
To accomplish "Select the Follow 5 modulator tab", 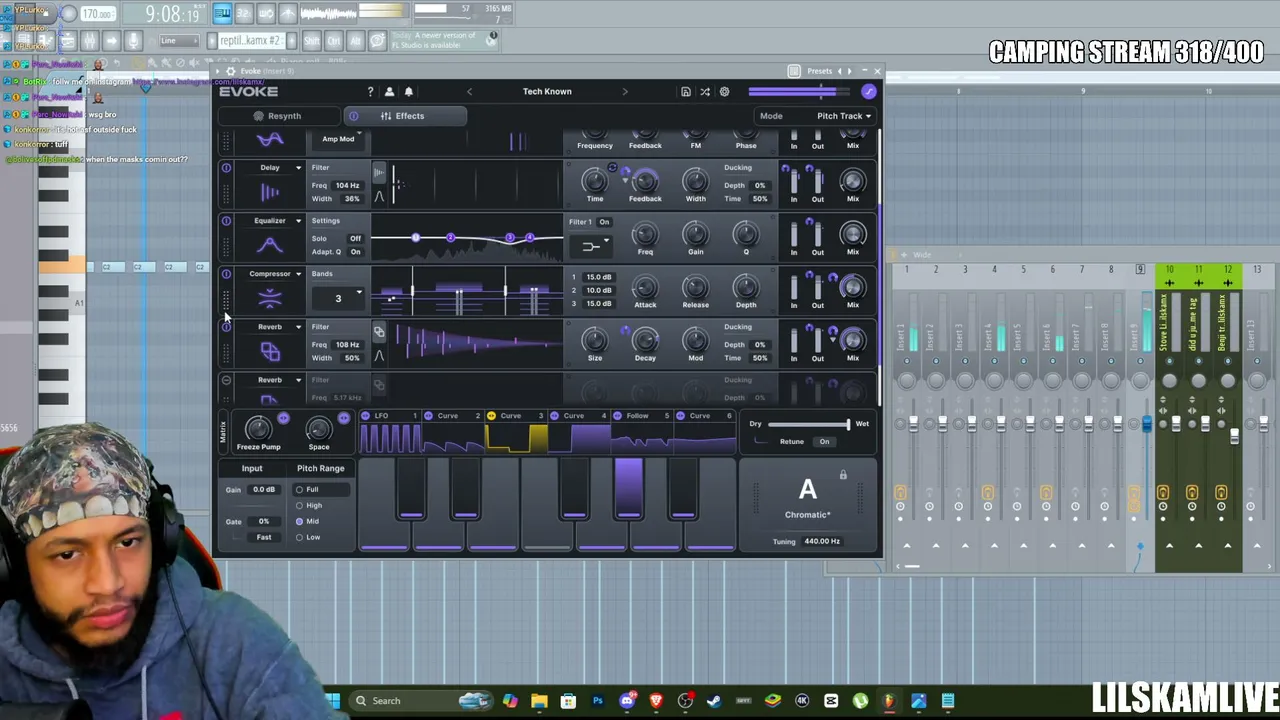I will pos(641,416).
